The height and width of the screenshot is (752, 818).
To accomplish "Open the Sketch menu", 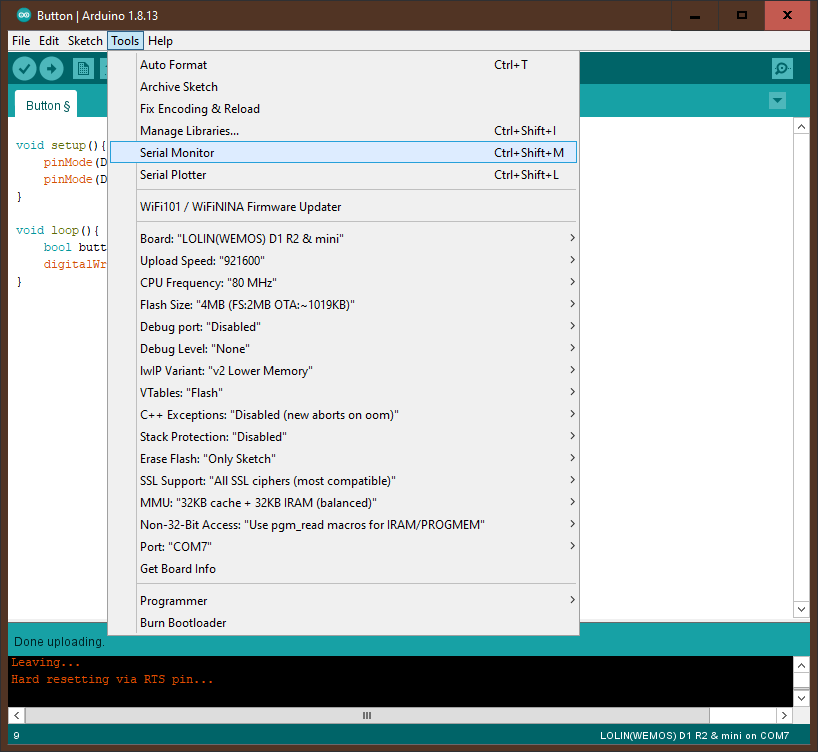I will pyautogui.click(x=85, y=41).
